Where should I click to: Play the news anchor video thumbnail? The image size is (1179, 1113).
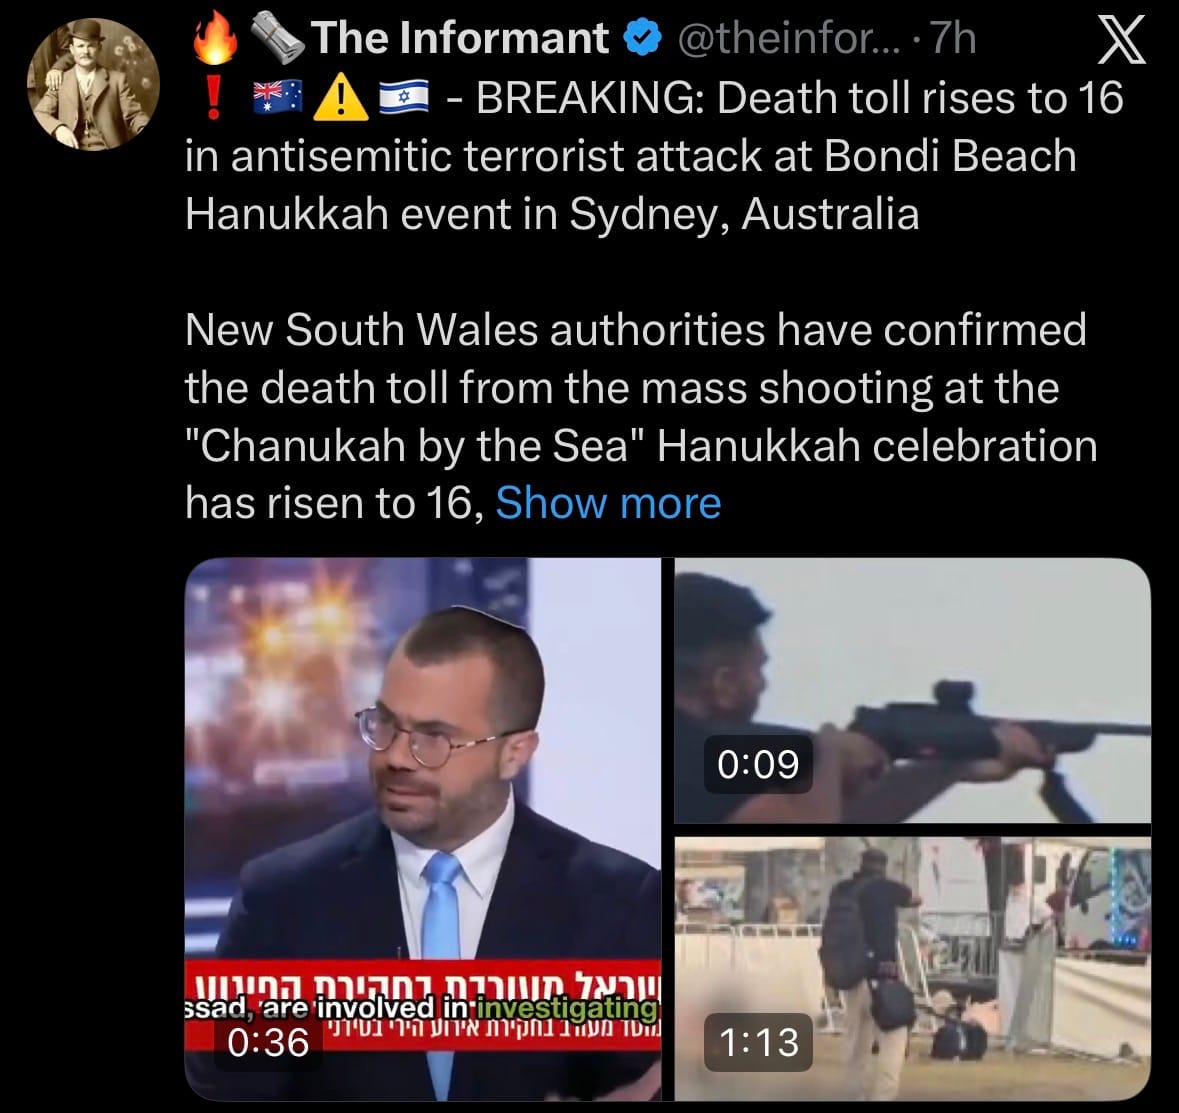(x=423, y=829)
